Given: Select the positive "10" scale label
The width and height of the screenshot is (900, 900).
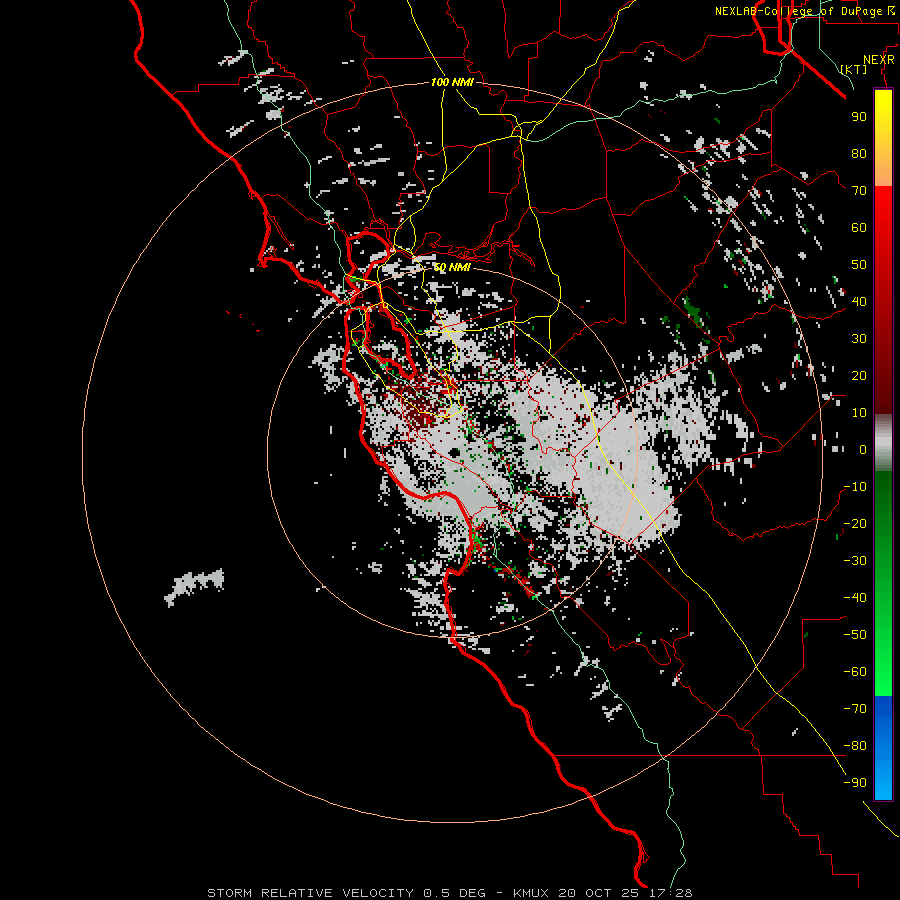Looking at the screenshot, I should (x=859, y=413).
